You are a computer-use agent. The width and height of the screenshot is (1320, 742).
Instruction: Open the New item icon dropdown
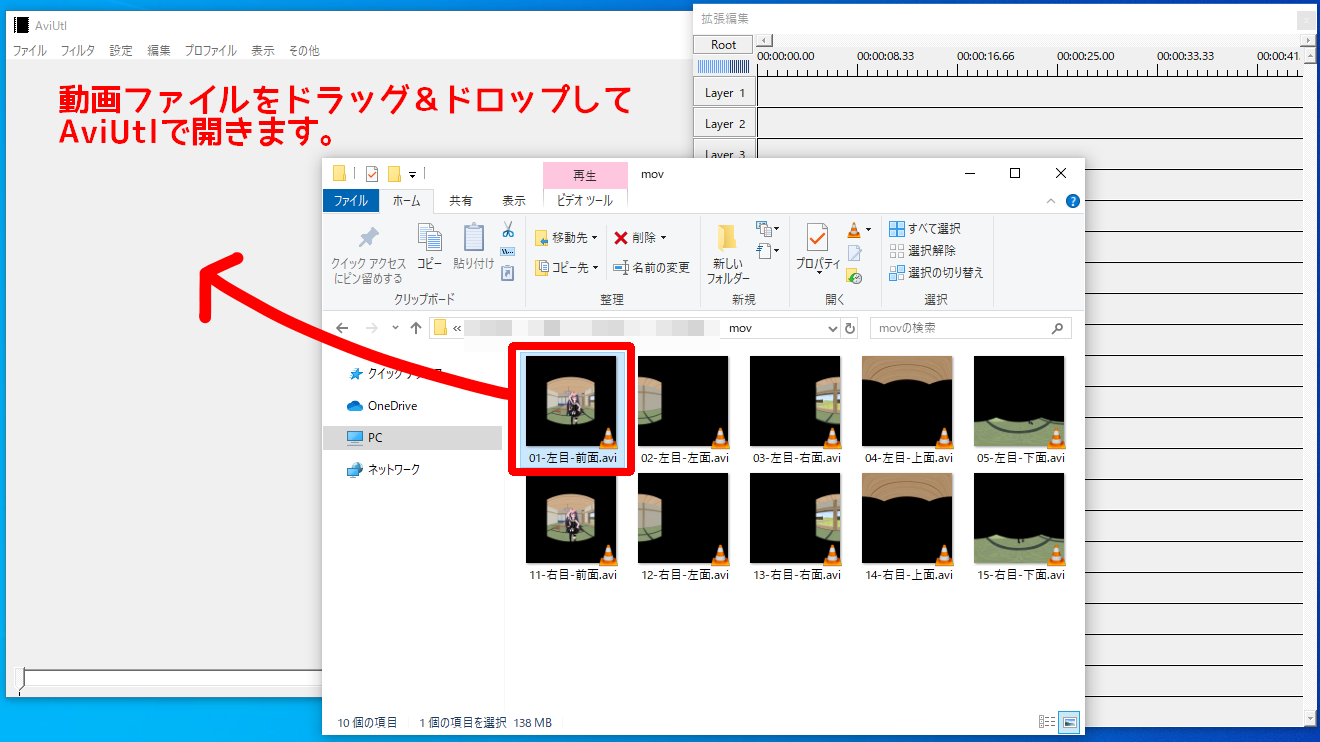pos(768,229)
